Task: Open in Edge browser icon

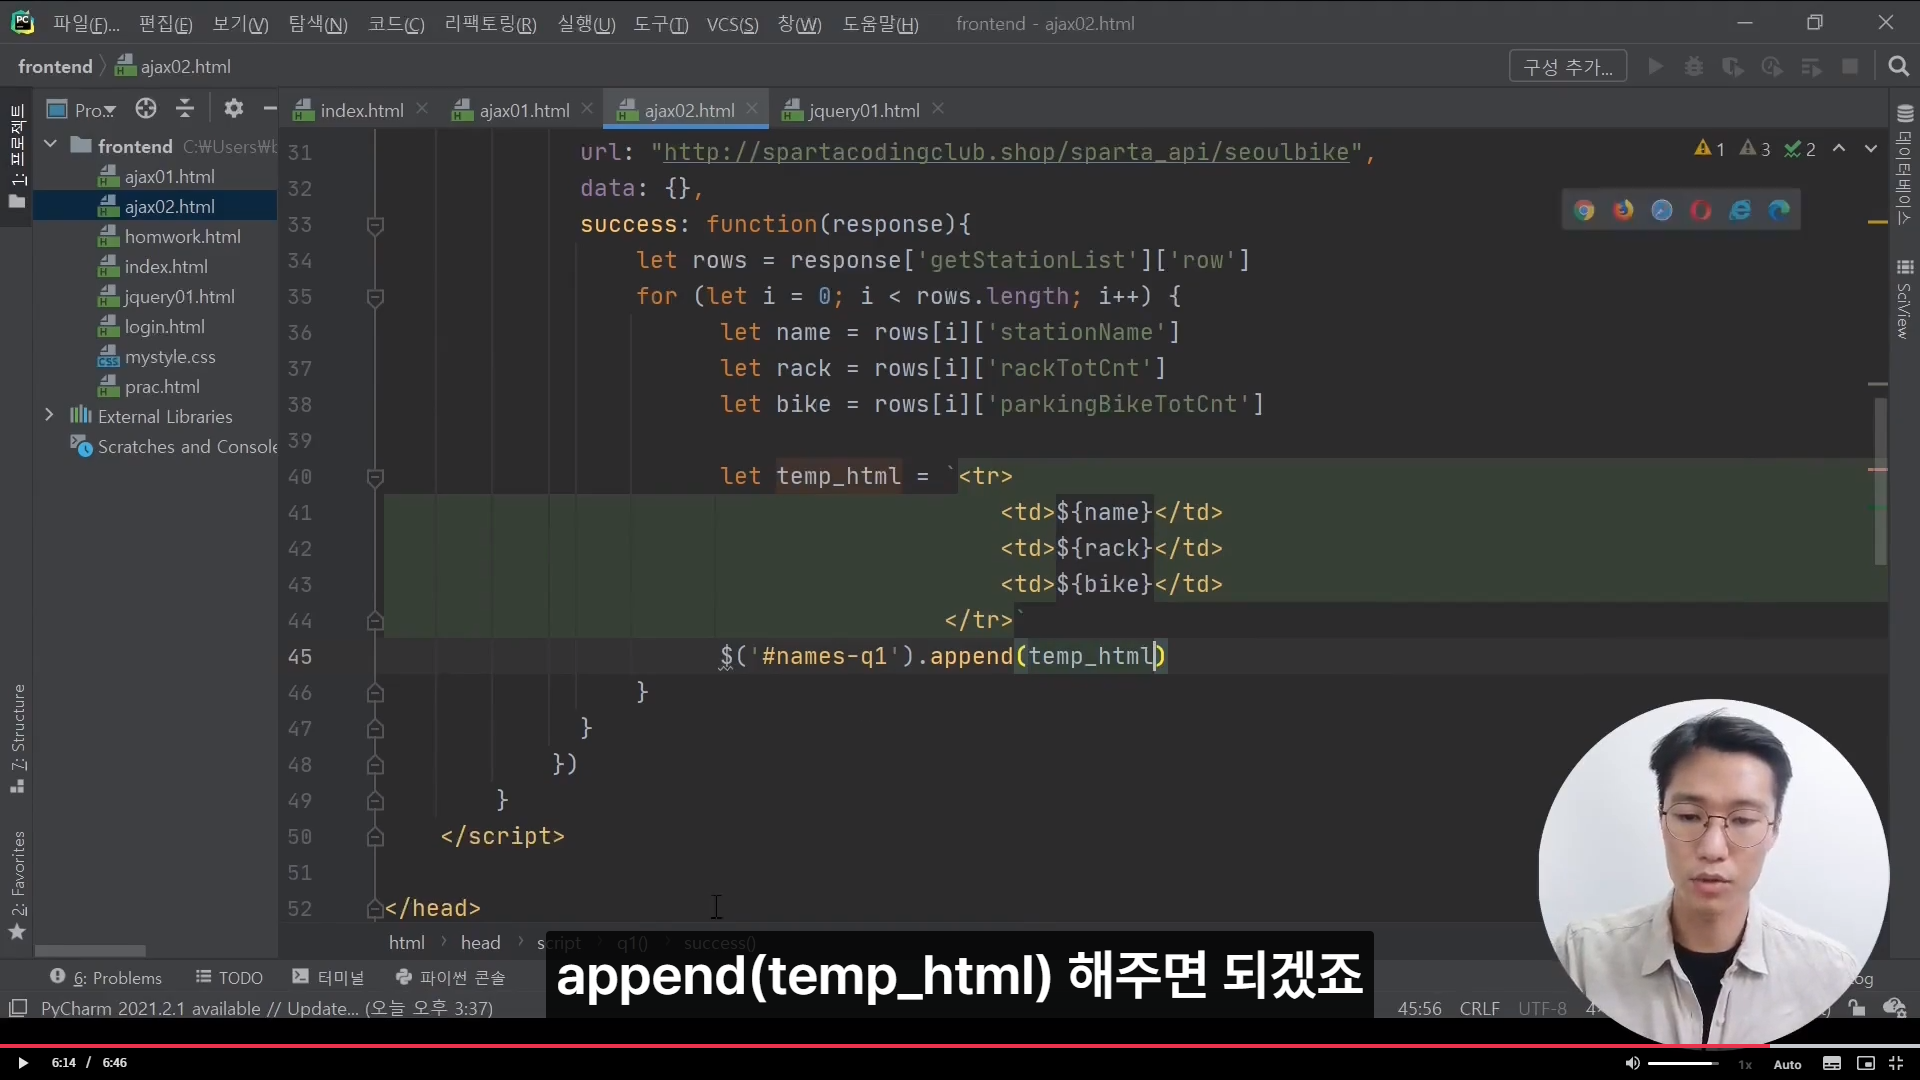Action: (x=1779, y=210)
